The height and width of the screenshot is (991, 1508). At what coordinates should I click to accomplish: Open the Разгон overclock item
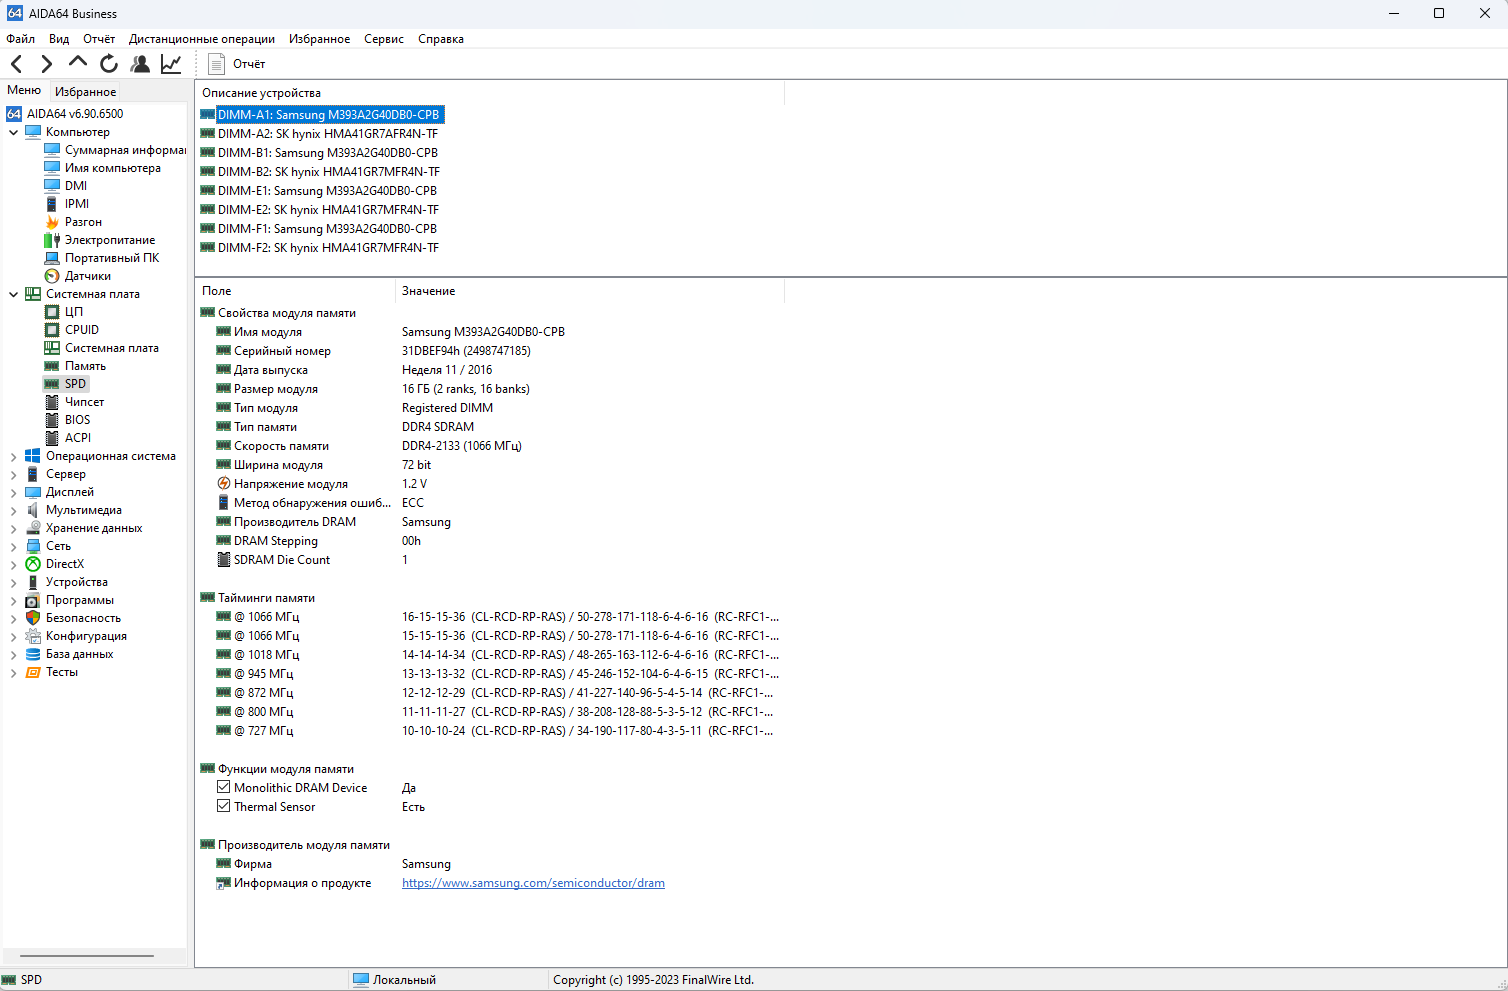click(x=73, y=222)
